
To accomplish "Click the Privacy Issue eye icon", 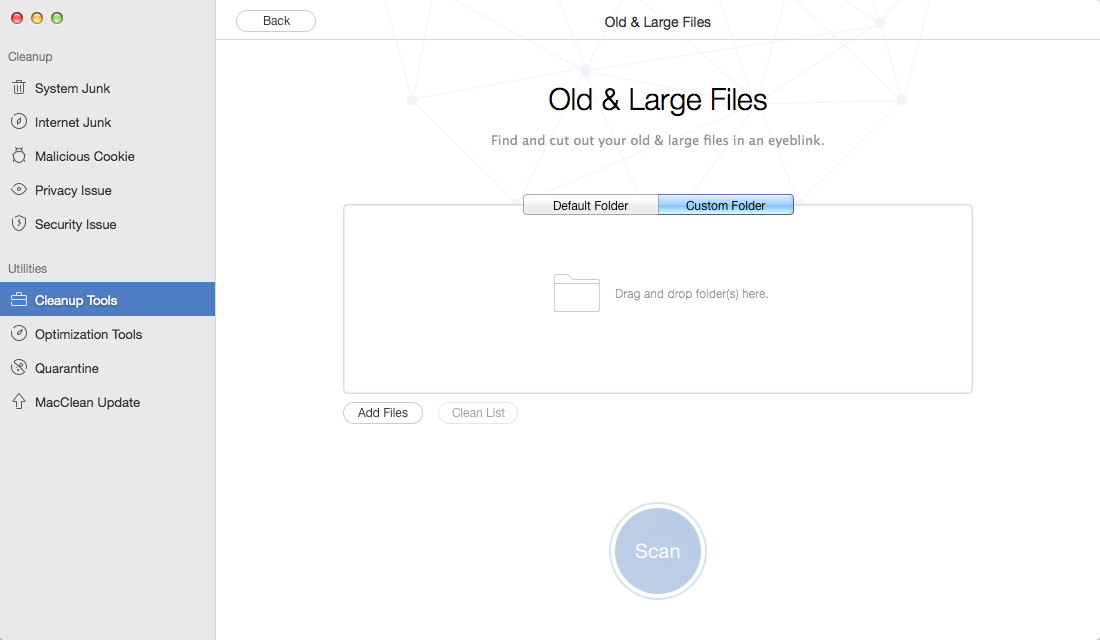I will tap(19, 189).
